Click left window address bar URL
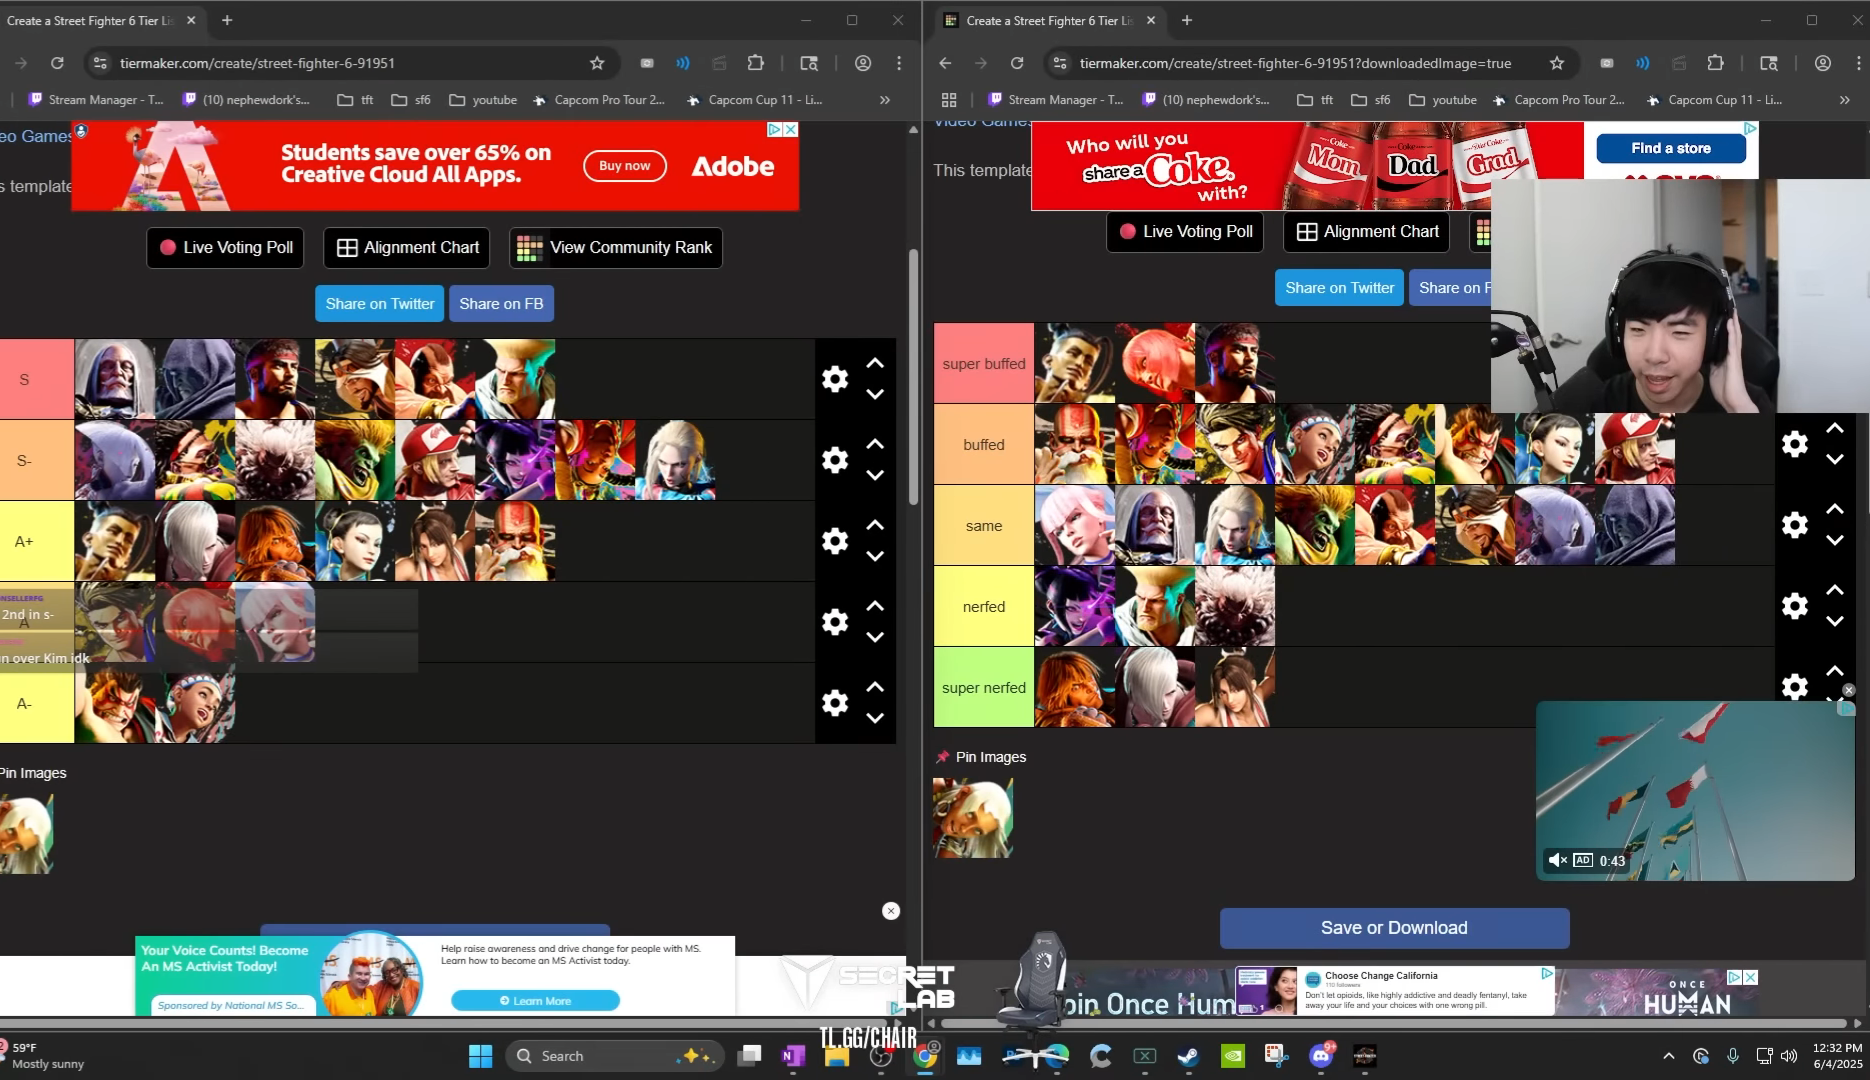 click(257, 63)
